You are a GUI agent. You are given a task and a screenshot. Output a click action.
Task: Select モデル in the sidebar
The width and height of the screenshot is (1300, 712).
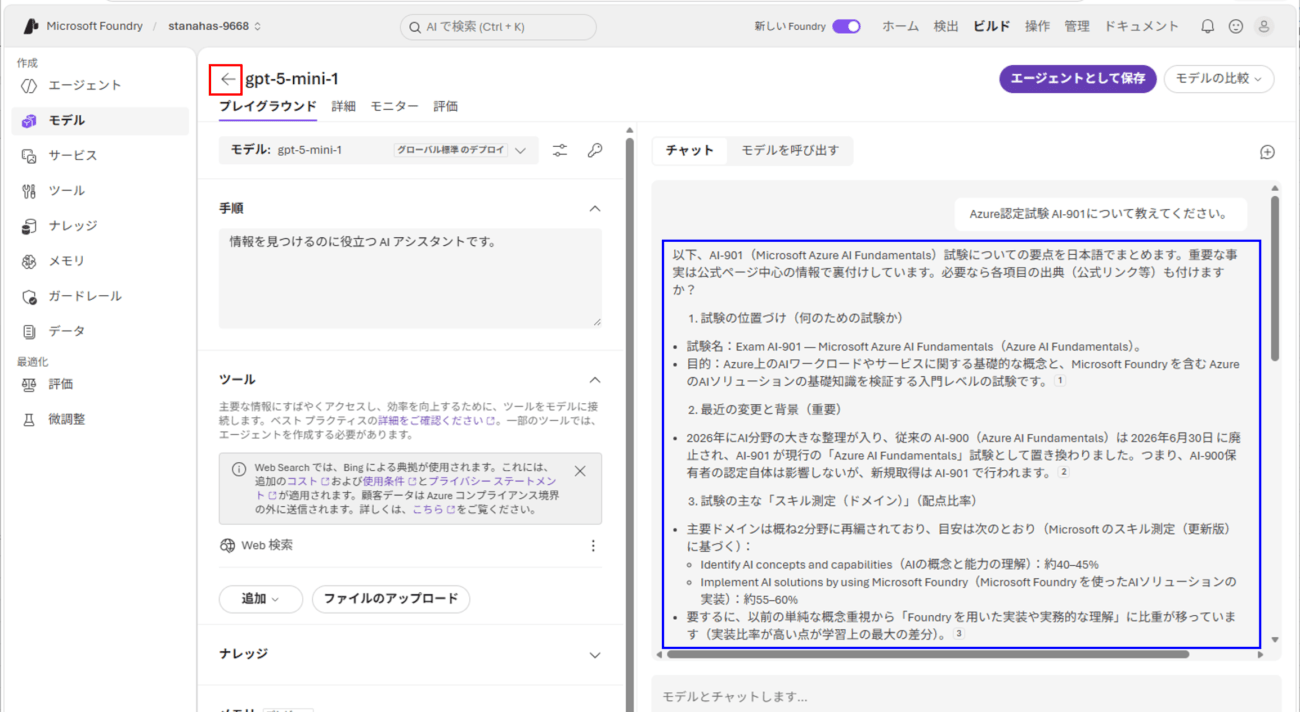tap(100, 120)
